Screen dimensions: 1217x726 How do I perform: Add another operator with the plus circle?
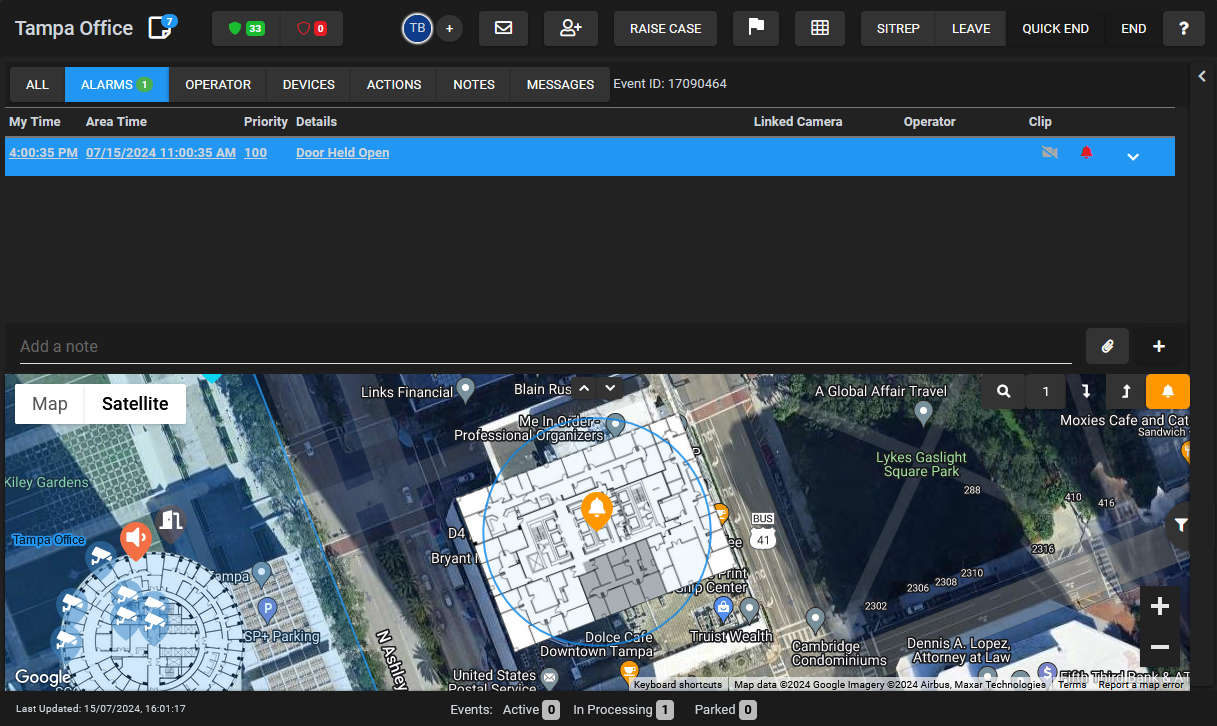(x=449, y=29)
